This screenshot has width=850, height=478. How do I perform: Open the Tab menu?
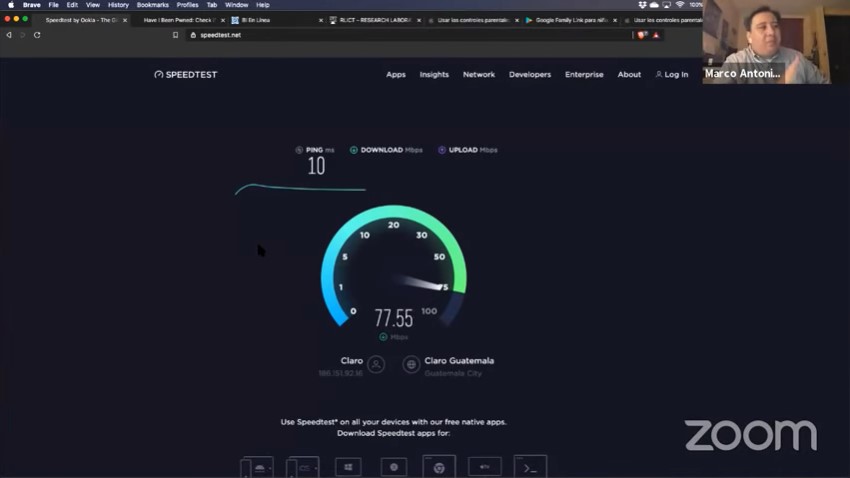click(211, 5)
